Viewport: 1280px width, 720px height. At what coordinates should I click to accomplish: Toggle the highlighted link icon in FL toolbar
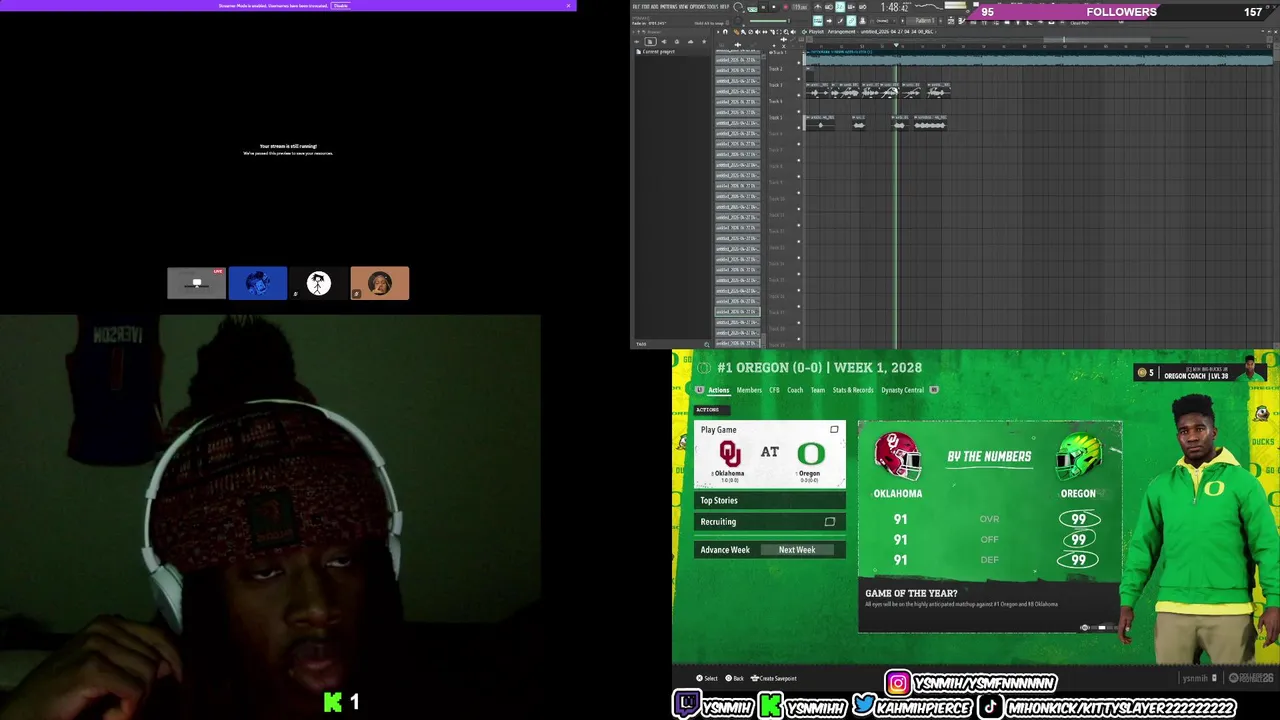pyautogui.click(x=851, y=21)
